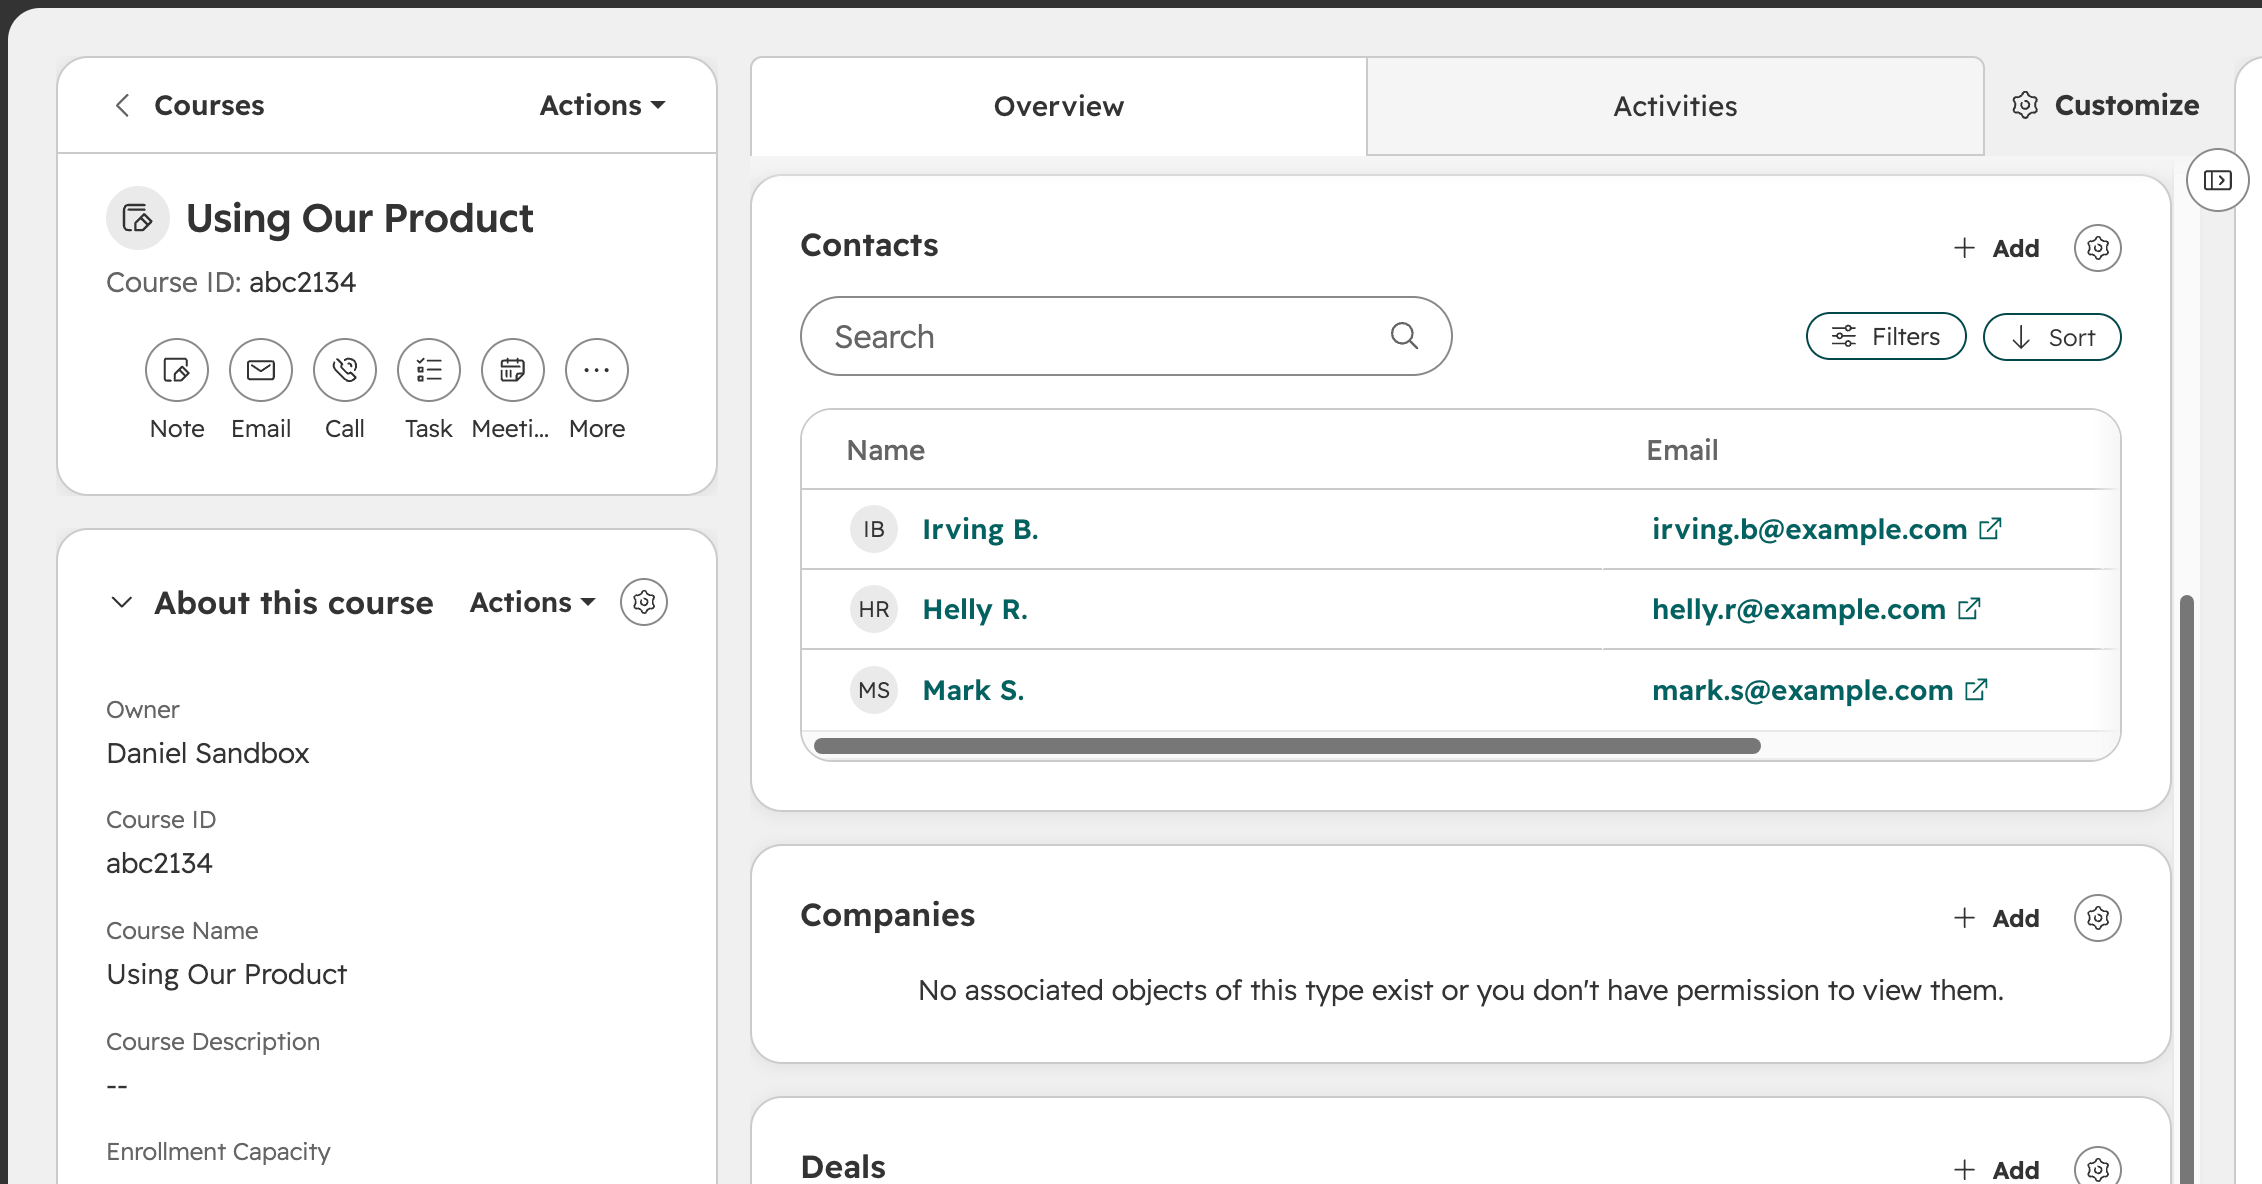Click the page vertical scrollbar
The image size is (2262, 1184).
coord(2187,889)
